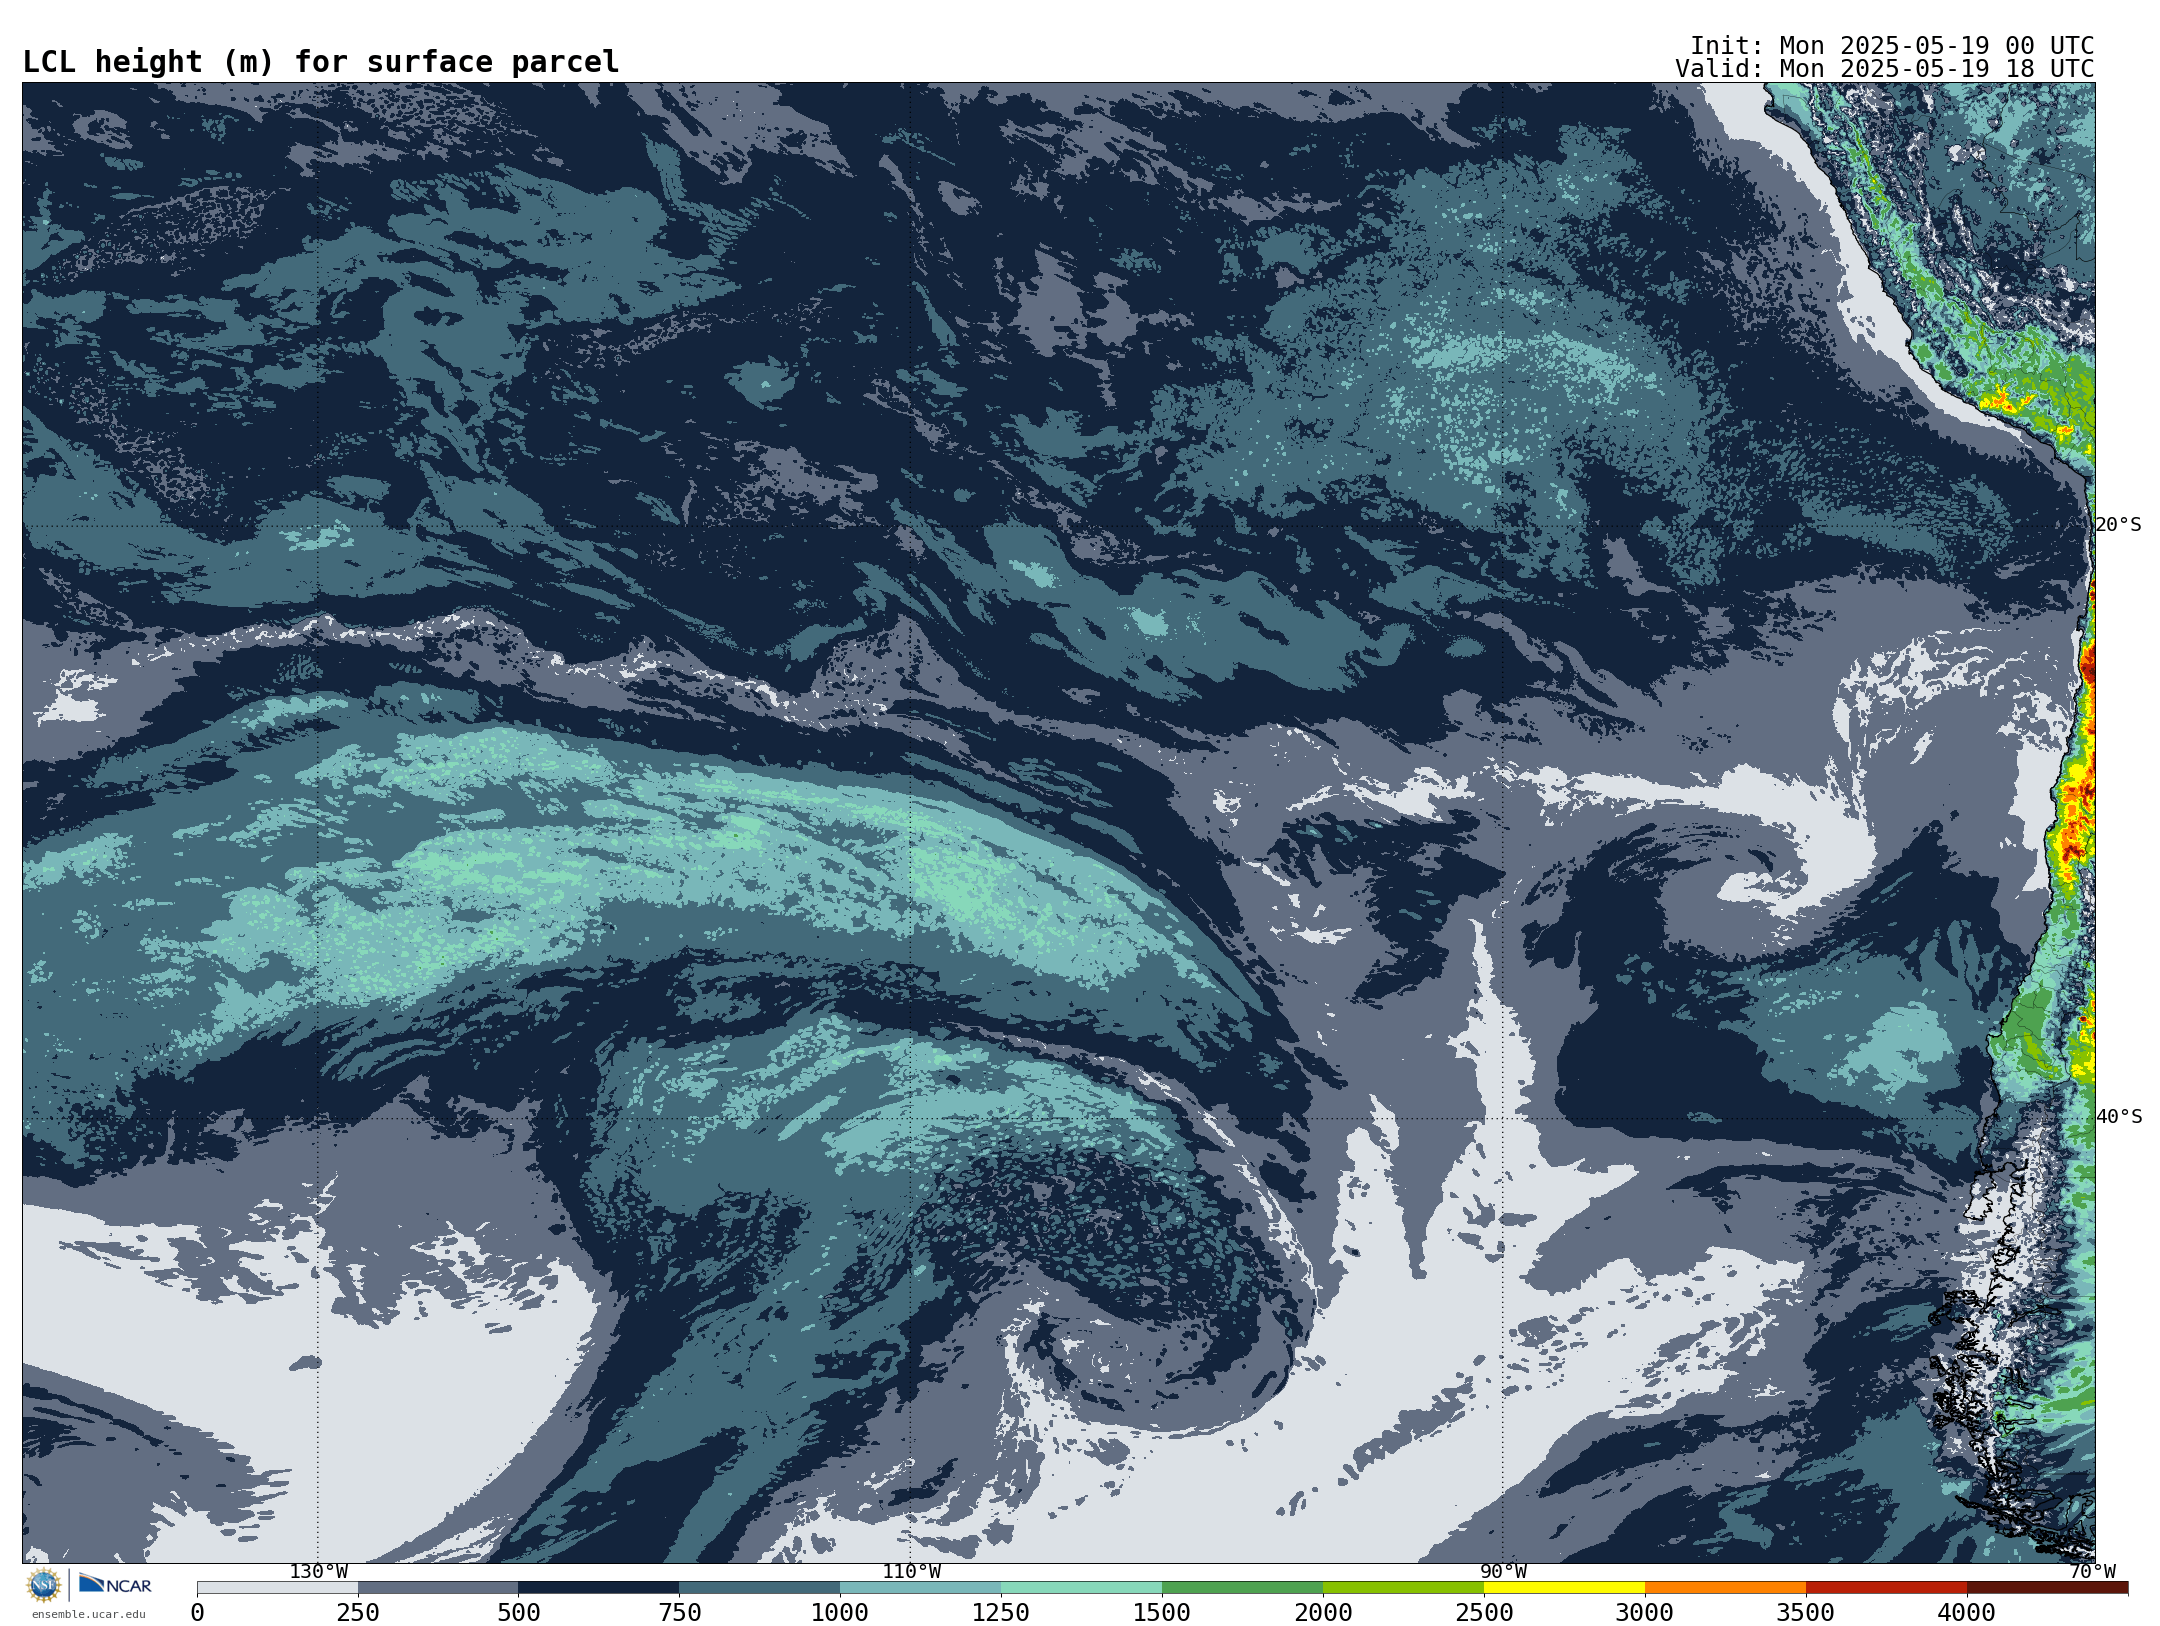Screen dimensions: 2160x1626
Task: Click the colorbar tick label '500'
Action: pos(519,1613)
